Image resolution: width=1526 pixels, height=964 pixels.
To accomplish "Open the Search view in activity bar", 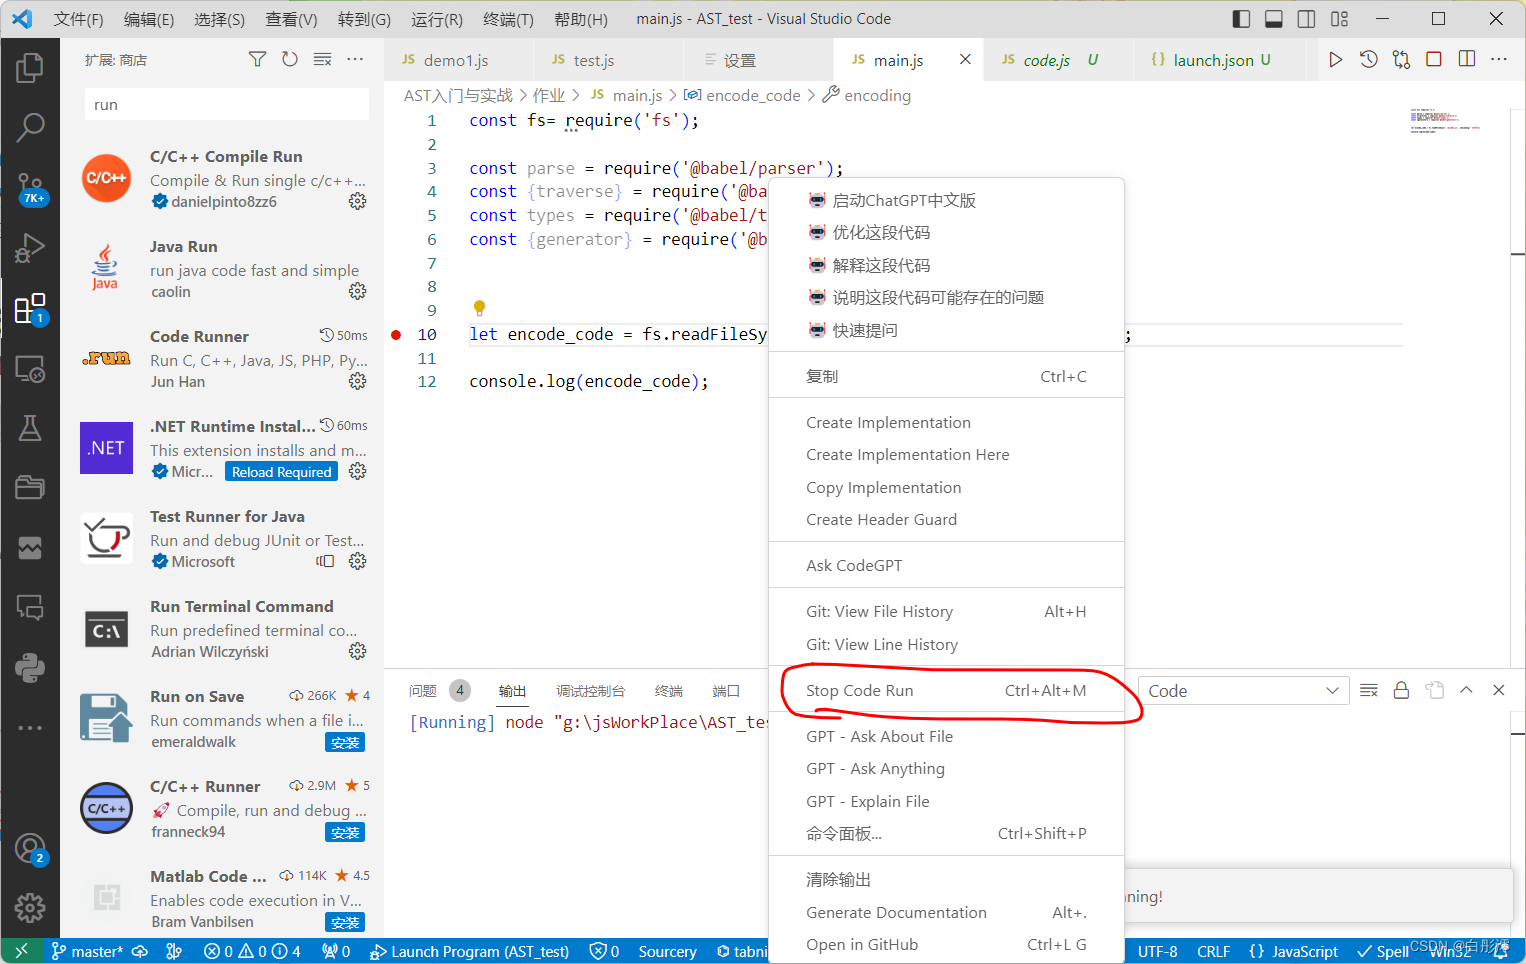I will pyautogui.click(x=30, y=127).
